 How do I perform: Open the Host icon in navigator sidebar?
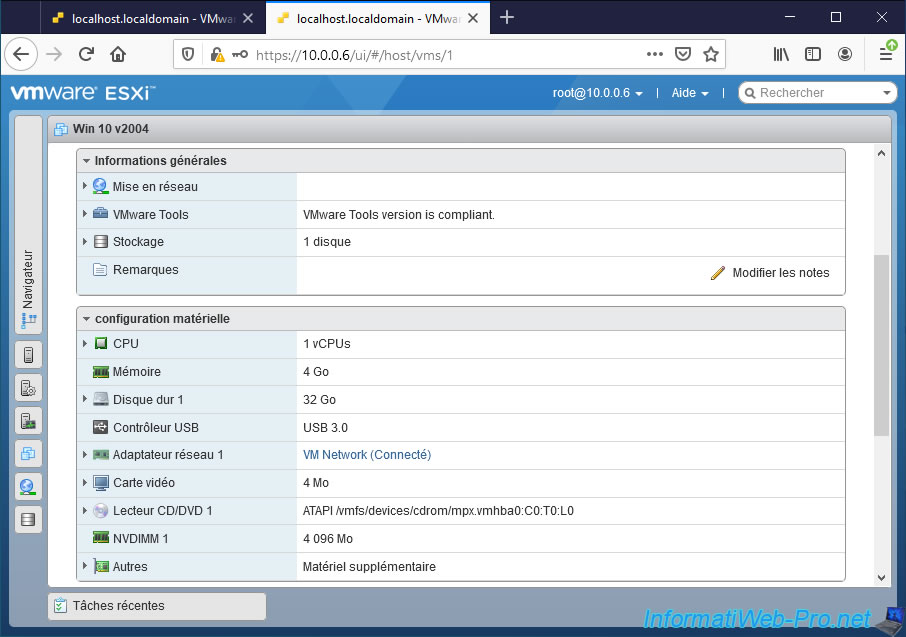(28, 354)
